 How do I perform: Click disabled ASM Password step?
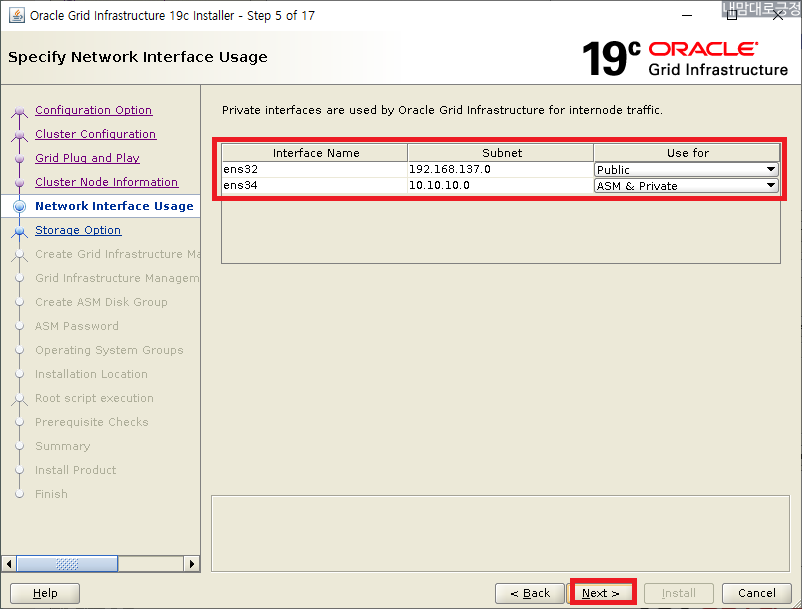click(77, 326)
